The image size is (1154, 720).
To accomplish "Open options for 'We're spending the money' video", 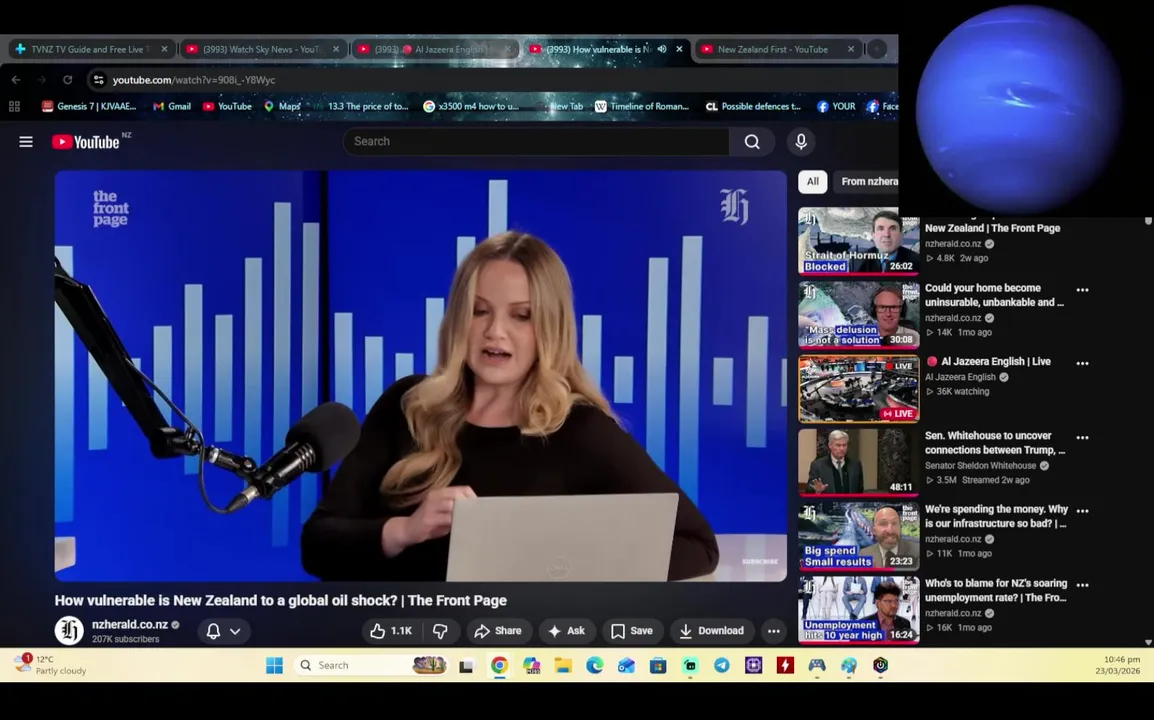I will coord(1082,510).
